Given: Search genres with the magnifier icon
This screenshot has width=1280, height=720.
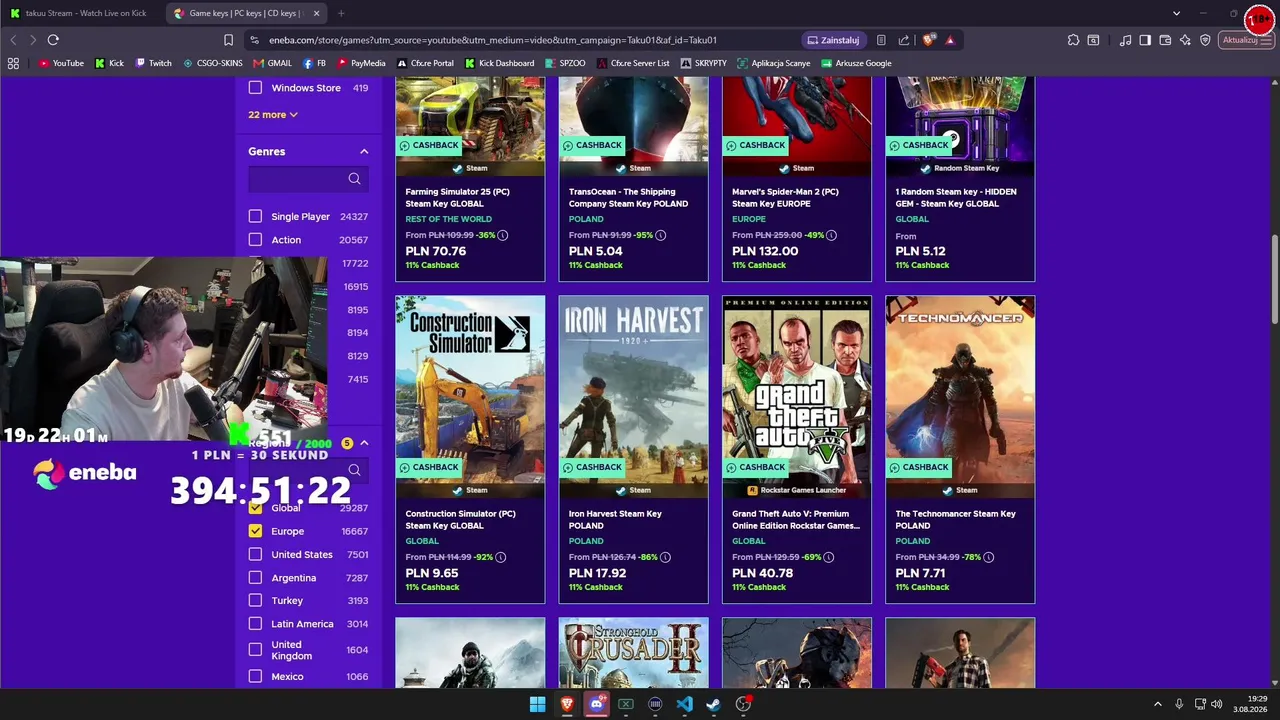Looking at the screenshot, I should click(354, 179).
